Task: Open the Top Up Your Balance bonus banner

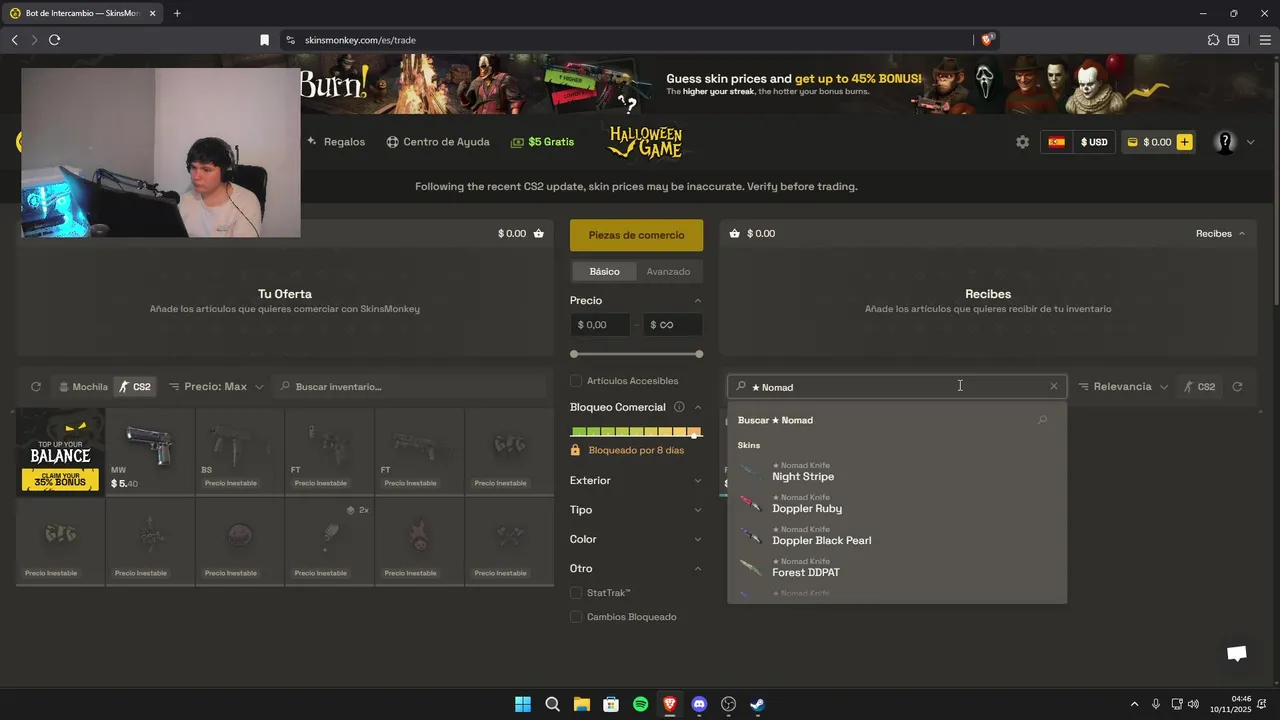Action: click(60, 452)
